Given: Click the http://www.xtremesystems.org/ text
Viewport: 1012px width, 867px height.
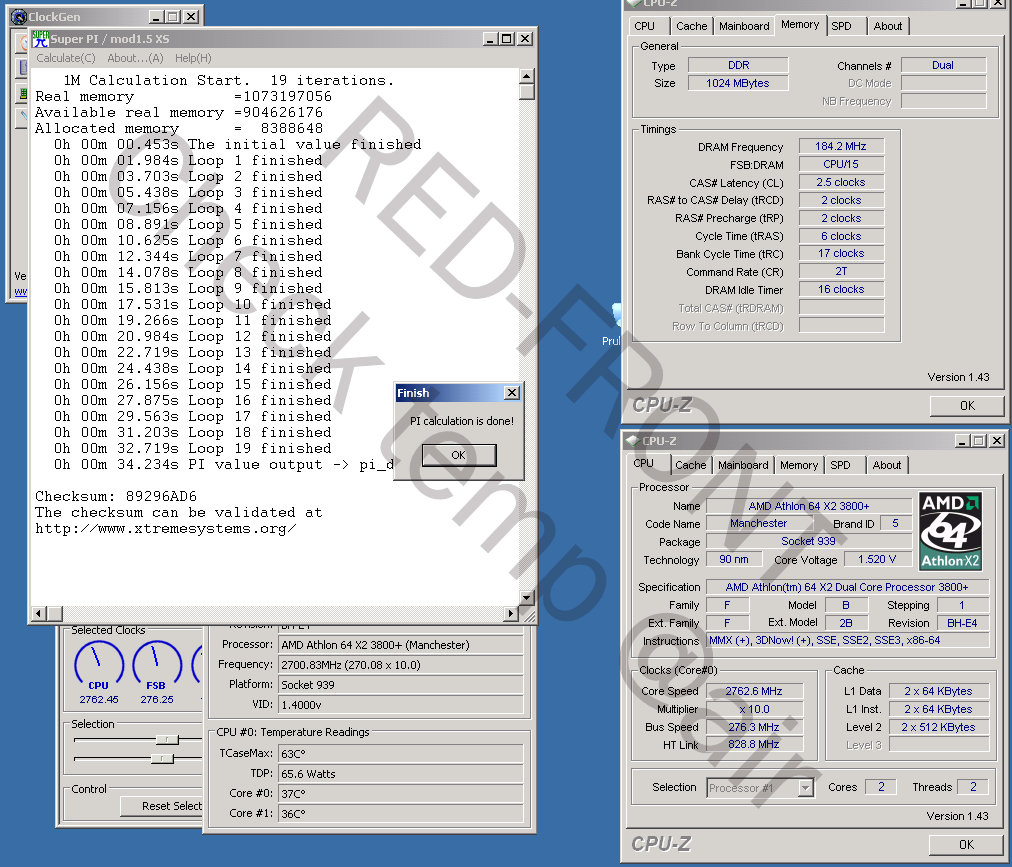Looking at the screenshot, I should (166, 529).
